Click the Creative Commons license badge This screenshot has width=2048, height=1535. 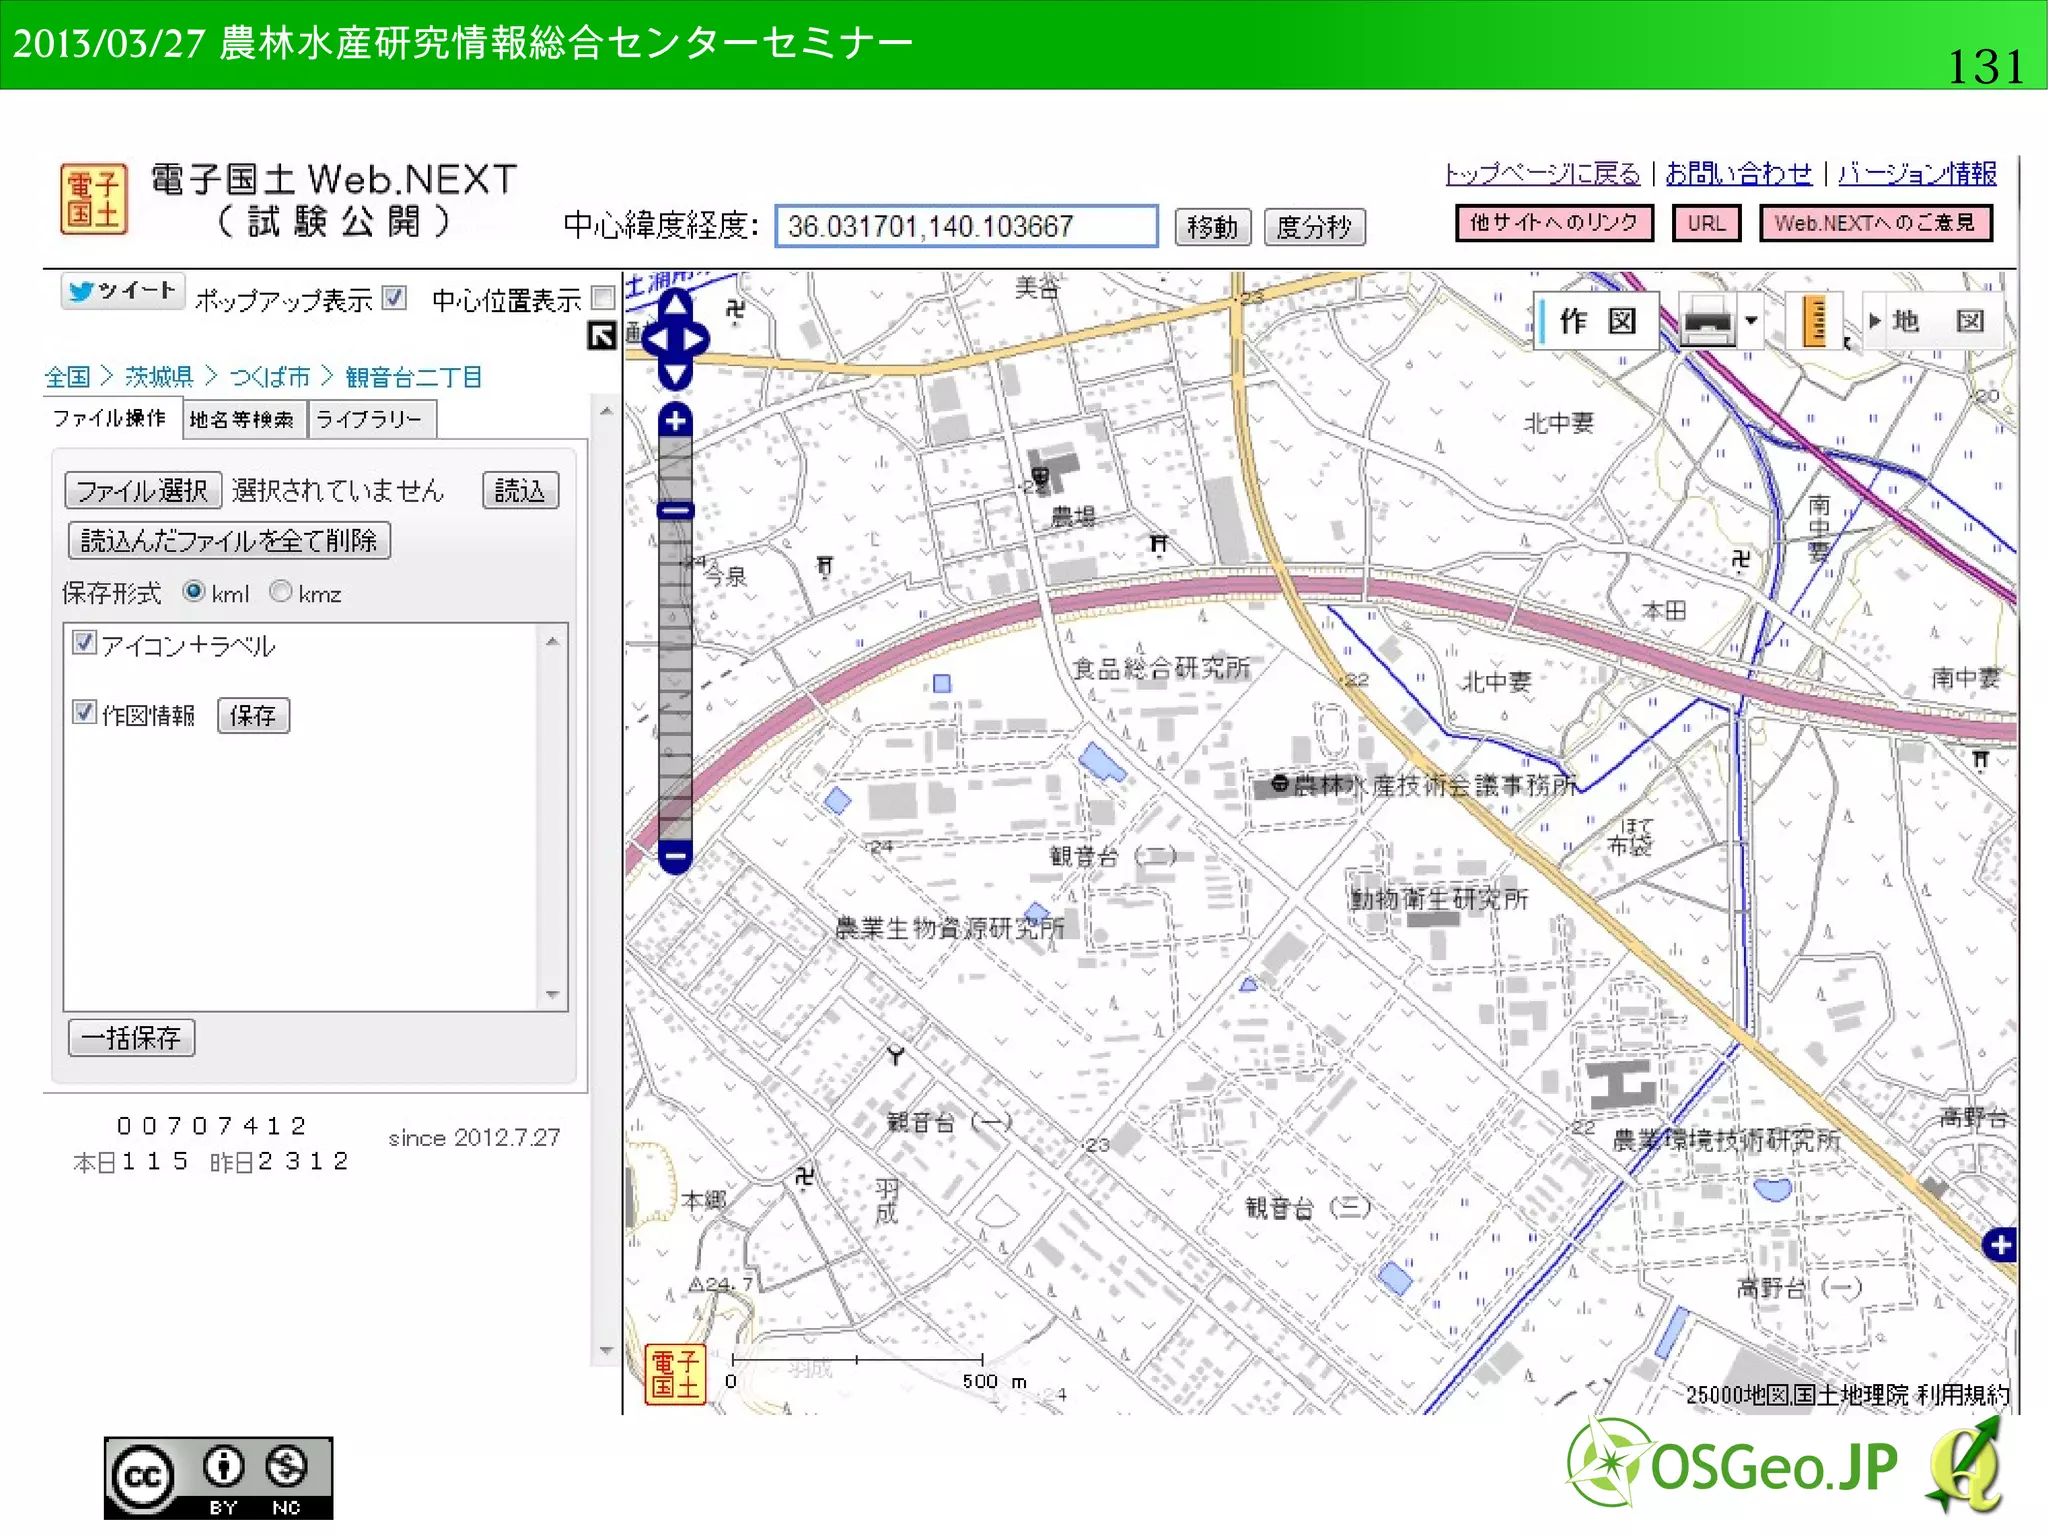pyautogui.click(x=218, y=1478)
